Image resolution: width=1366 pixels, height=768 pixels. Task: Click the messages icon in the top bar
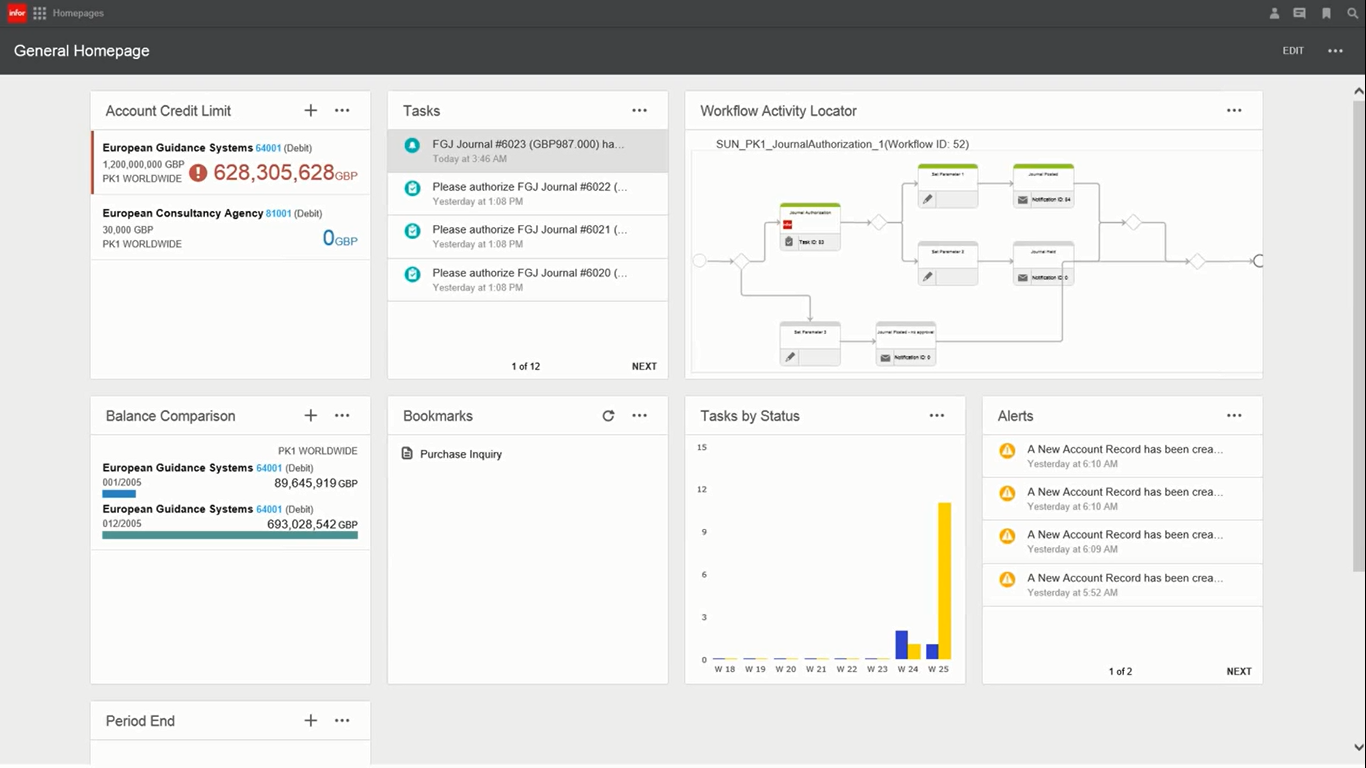pos(1300,13)
